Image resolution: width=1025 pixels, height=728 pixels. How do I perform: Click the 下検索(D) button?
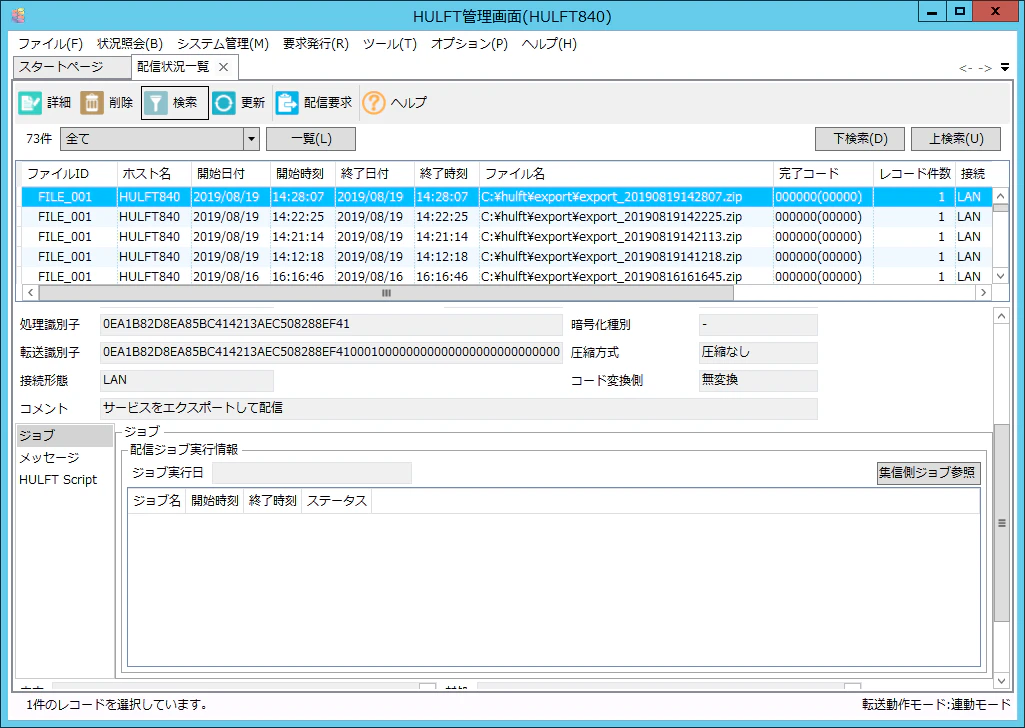click(860, 139)
